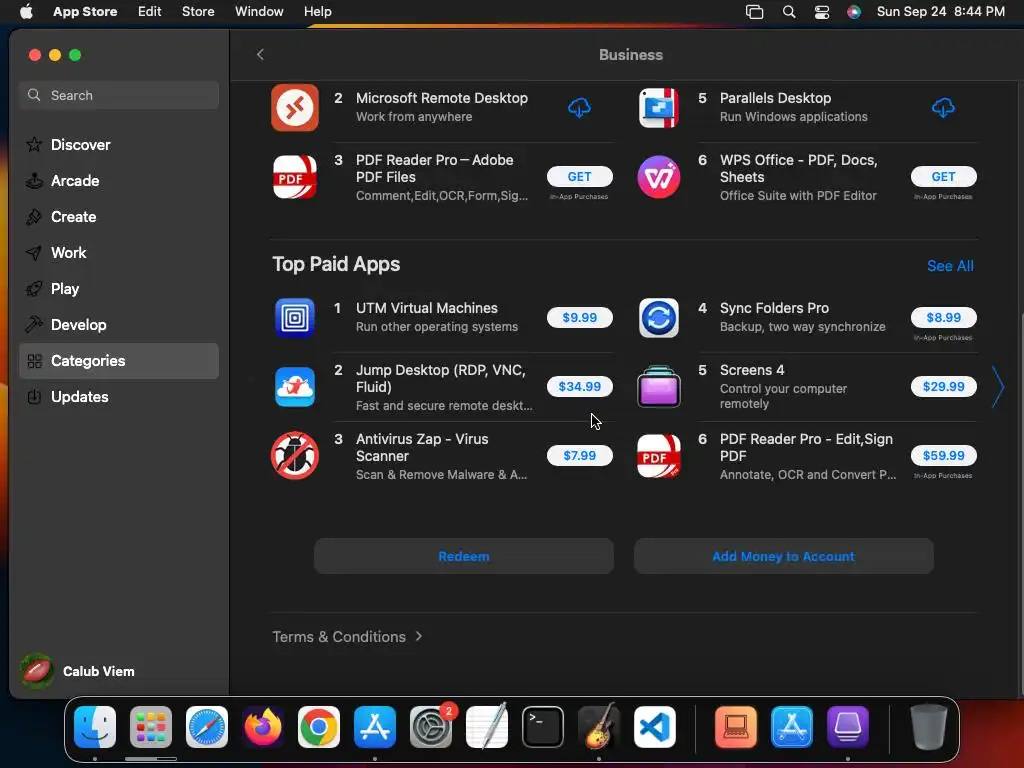Image resolution: width=1024 pixels, height=768 pixels.
Task: Buy UTM Virtual Machines for $9.99
Action: (x=579, y=317)
